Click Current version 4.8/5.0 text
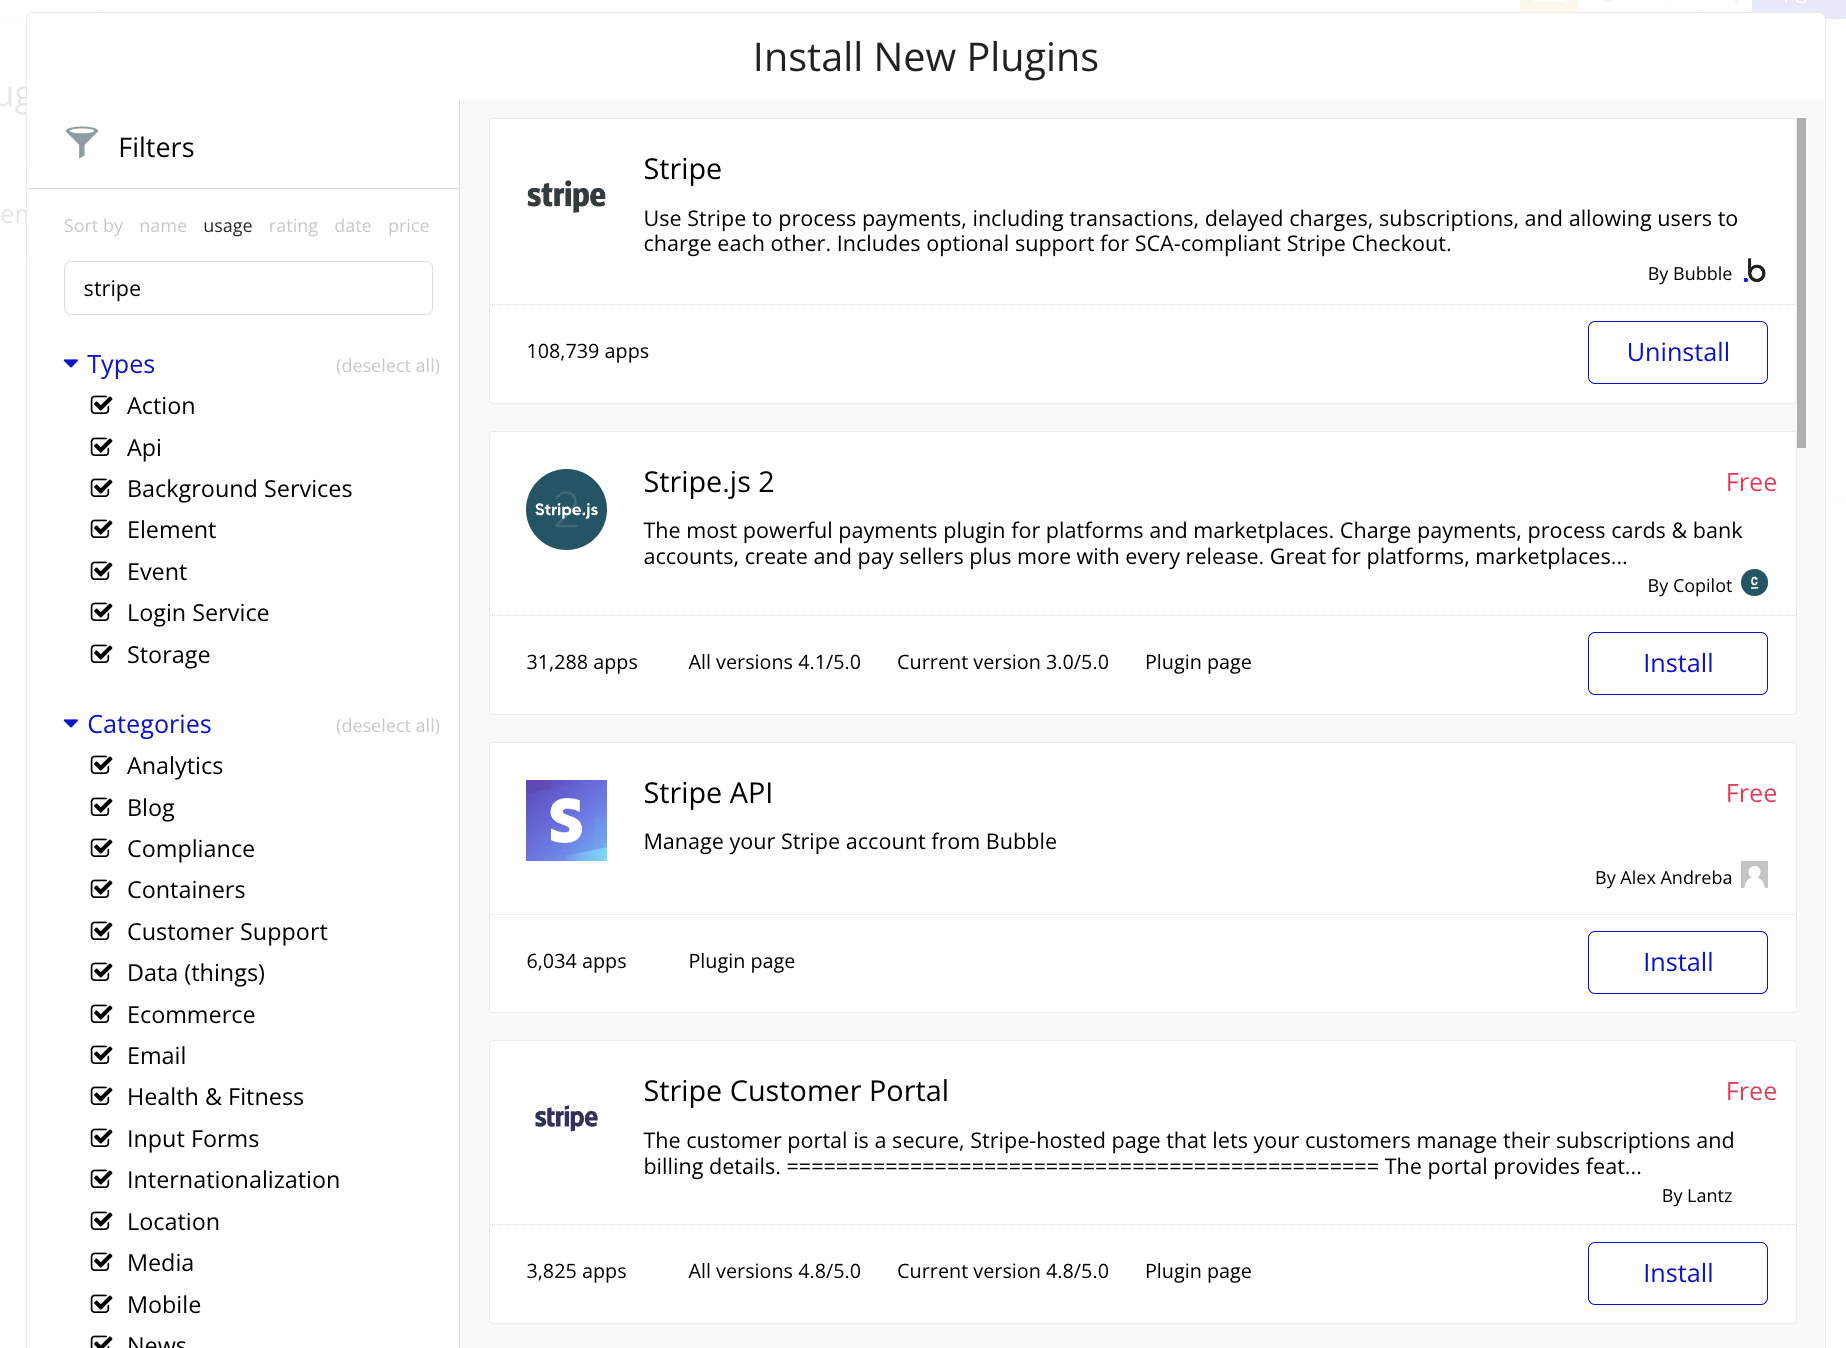The width and height of the screenshot is (1846, 1348). 1002,1271
